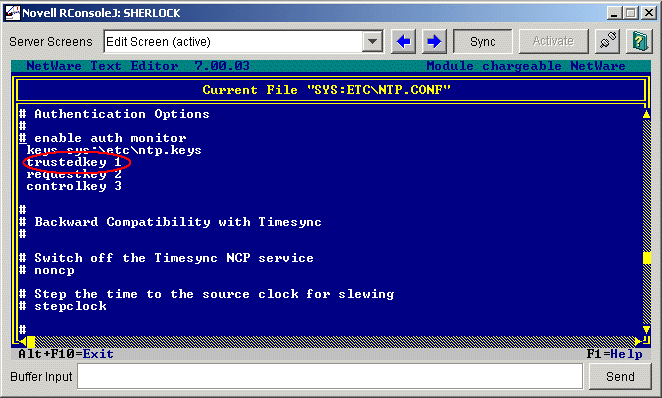Select the Edit Screen (active) combo box
Image resolution: width=662 pixels, height=398 pixels.
pyautogui.click(x=244, y=41)
